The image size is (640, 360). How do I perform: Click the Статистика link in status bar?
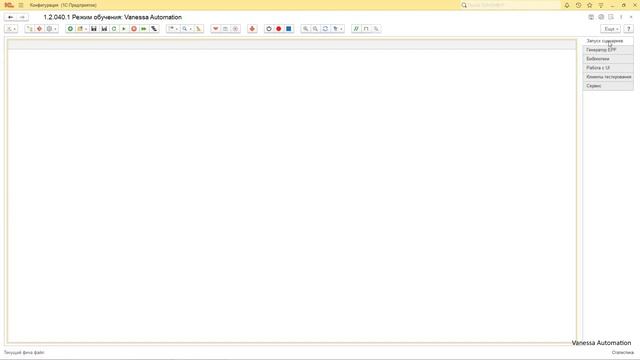[x=623, y=352]
